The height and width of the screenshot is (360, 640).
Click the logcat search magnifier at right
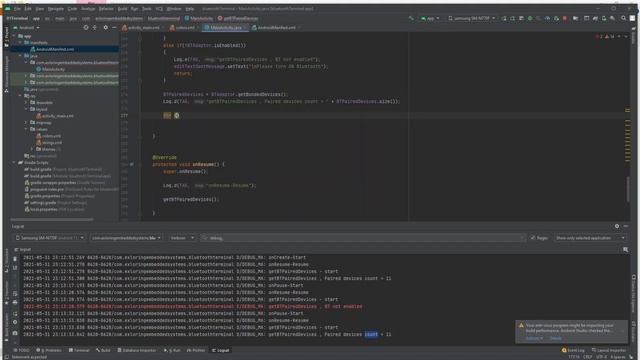[x=625, y=249]
